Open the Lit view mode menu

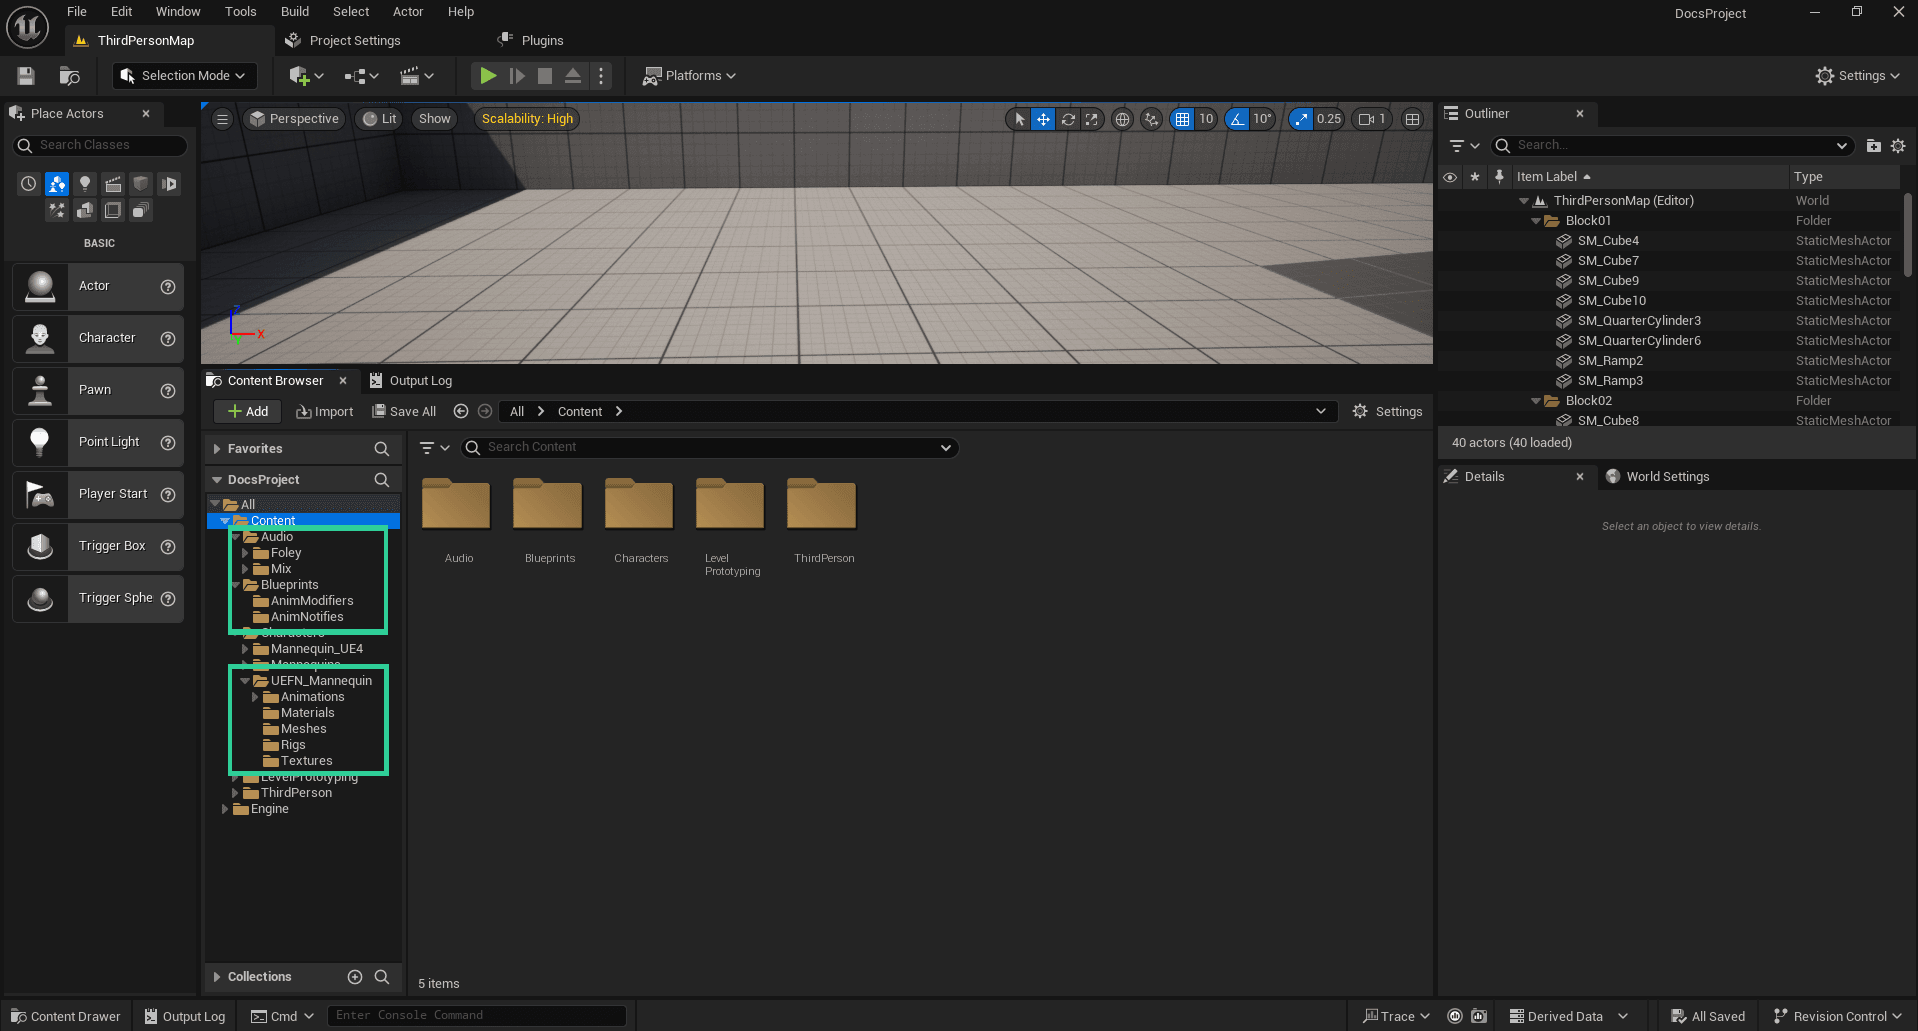coord(379,119)
